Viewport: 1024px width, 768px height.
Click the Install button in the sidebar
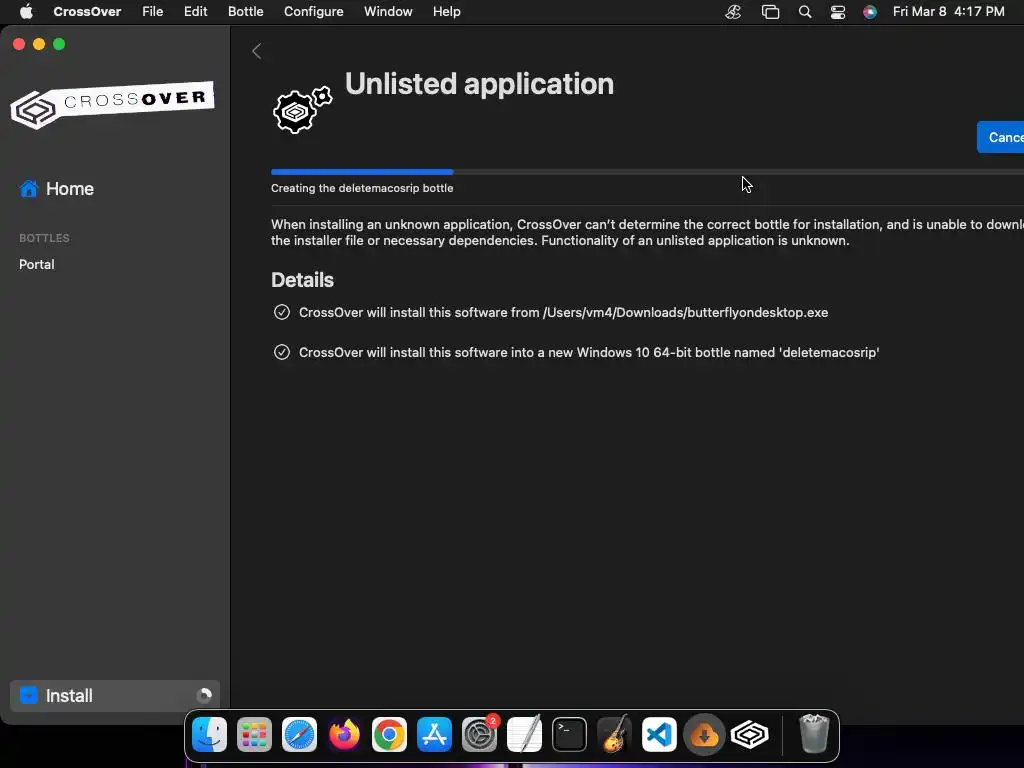[x=115, y=696]
